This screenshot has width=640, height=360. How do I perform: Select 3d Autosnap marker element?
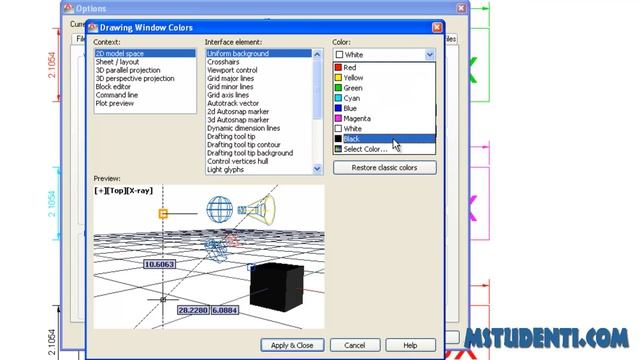(x=259, y=120)
